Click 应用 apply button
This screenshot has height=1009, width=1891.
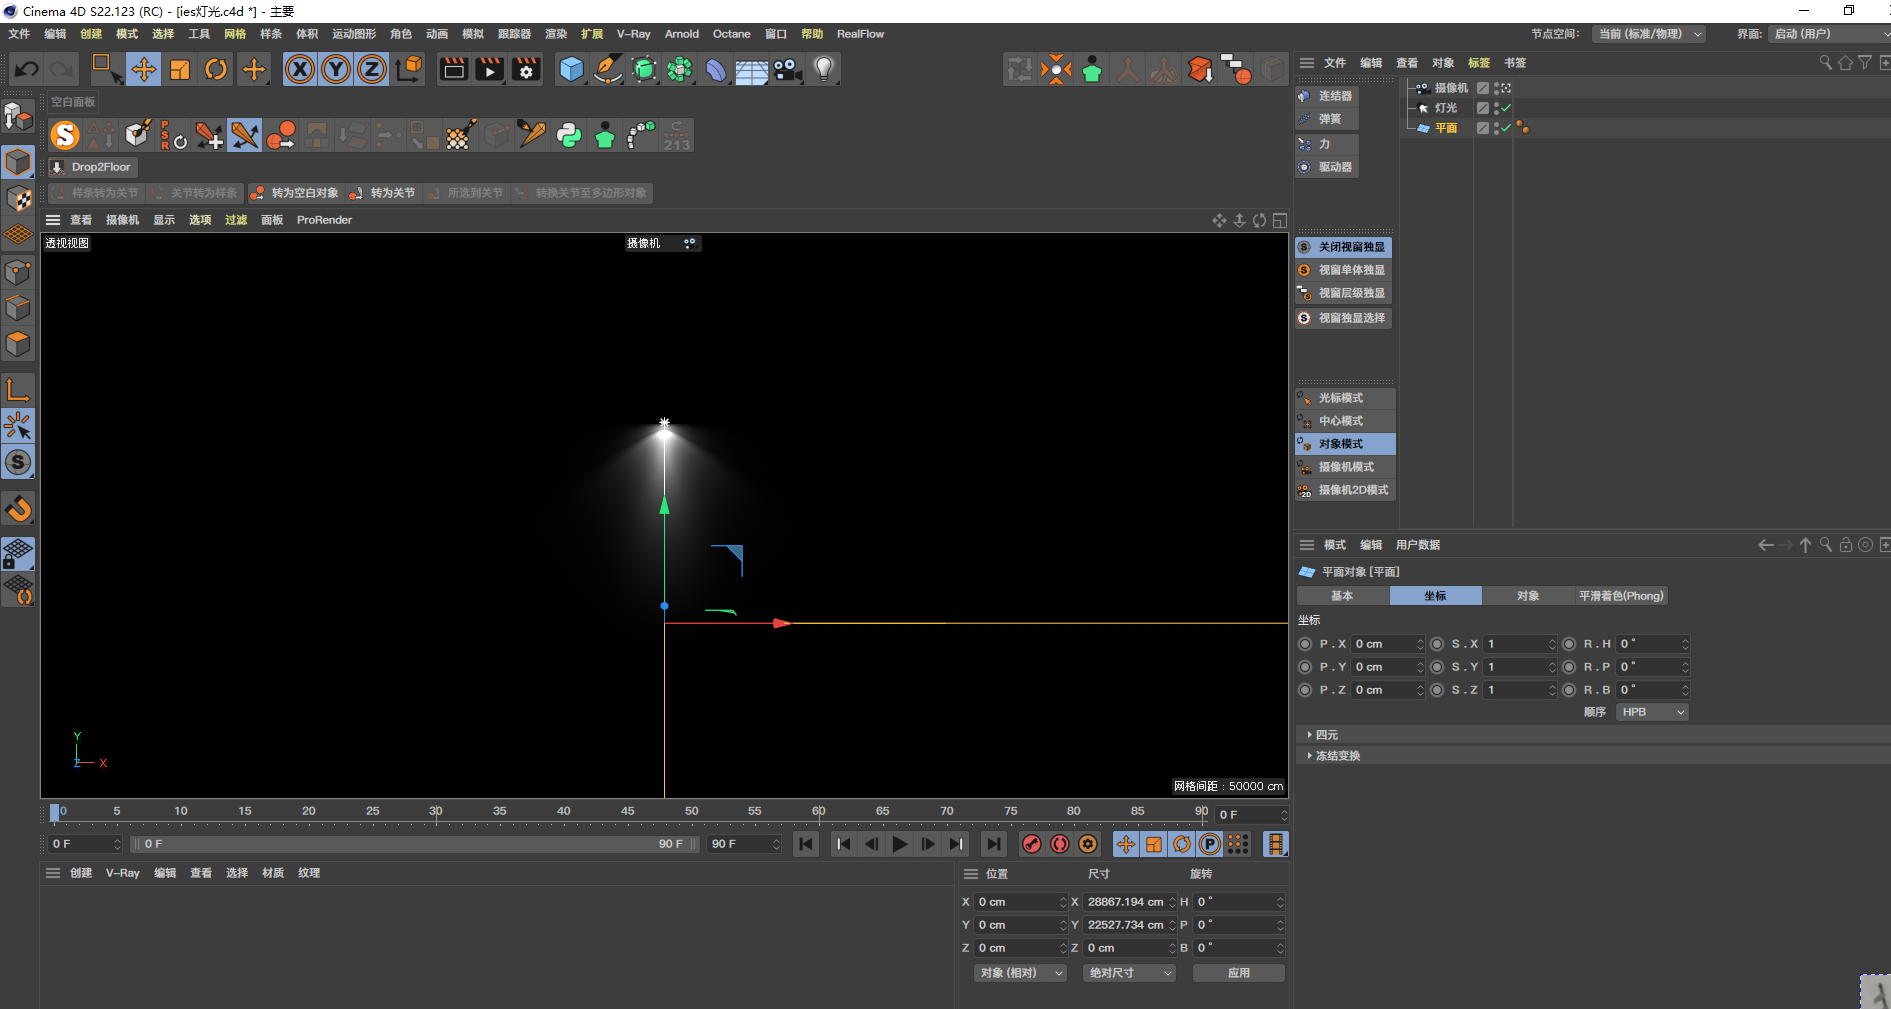click(1238, 973)
